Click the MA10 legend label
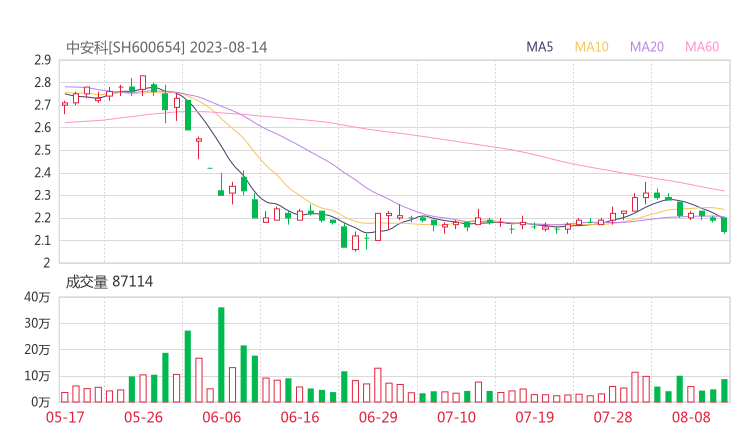 591,47
